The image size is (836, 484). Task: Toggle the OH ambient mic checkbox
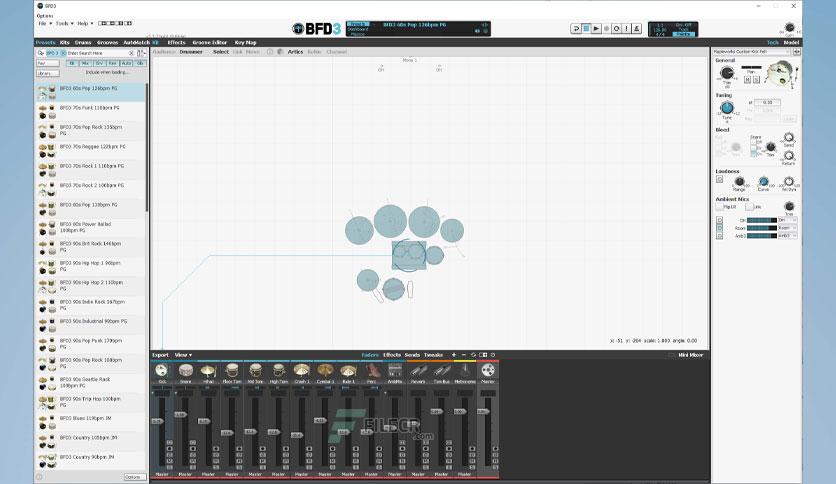tap(719, 220)
